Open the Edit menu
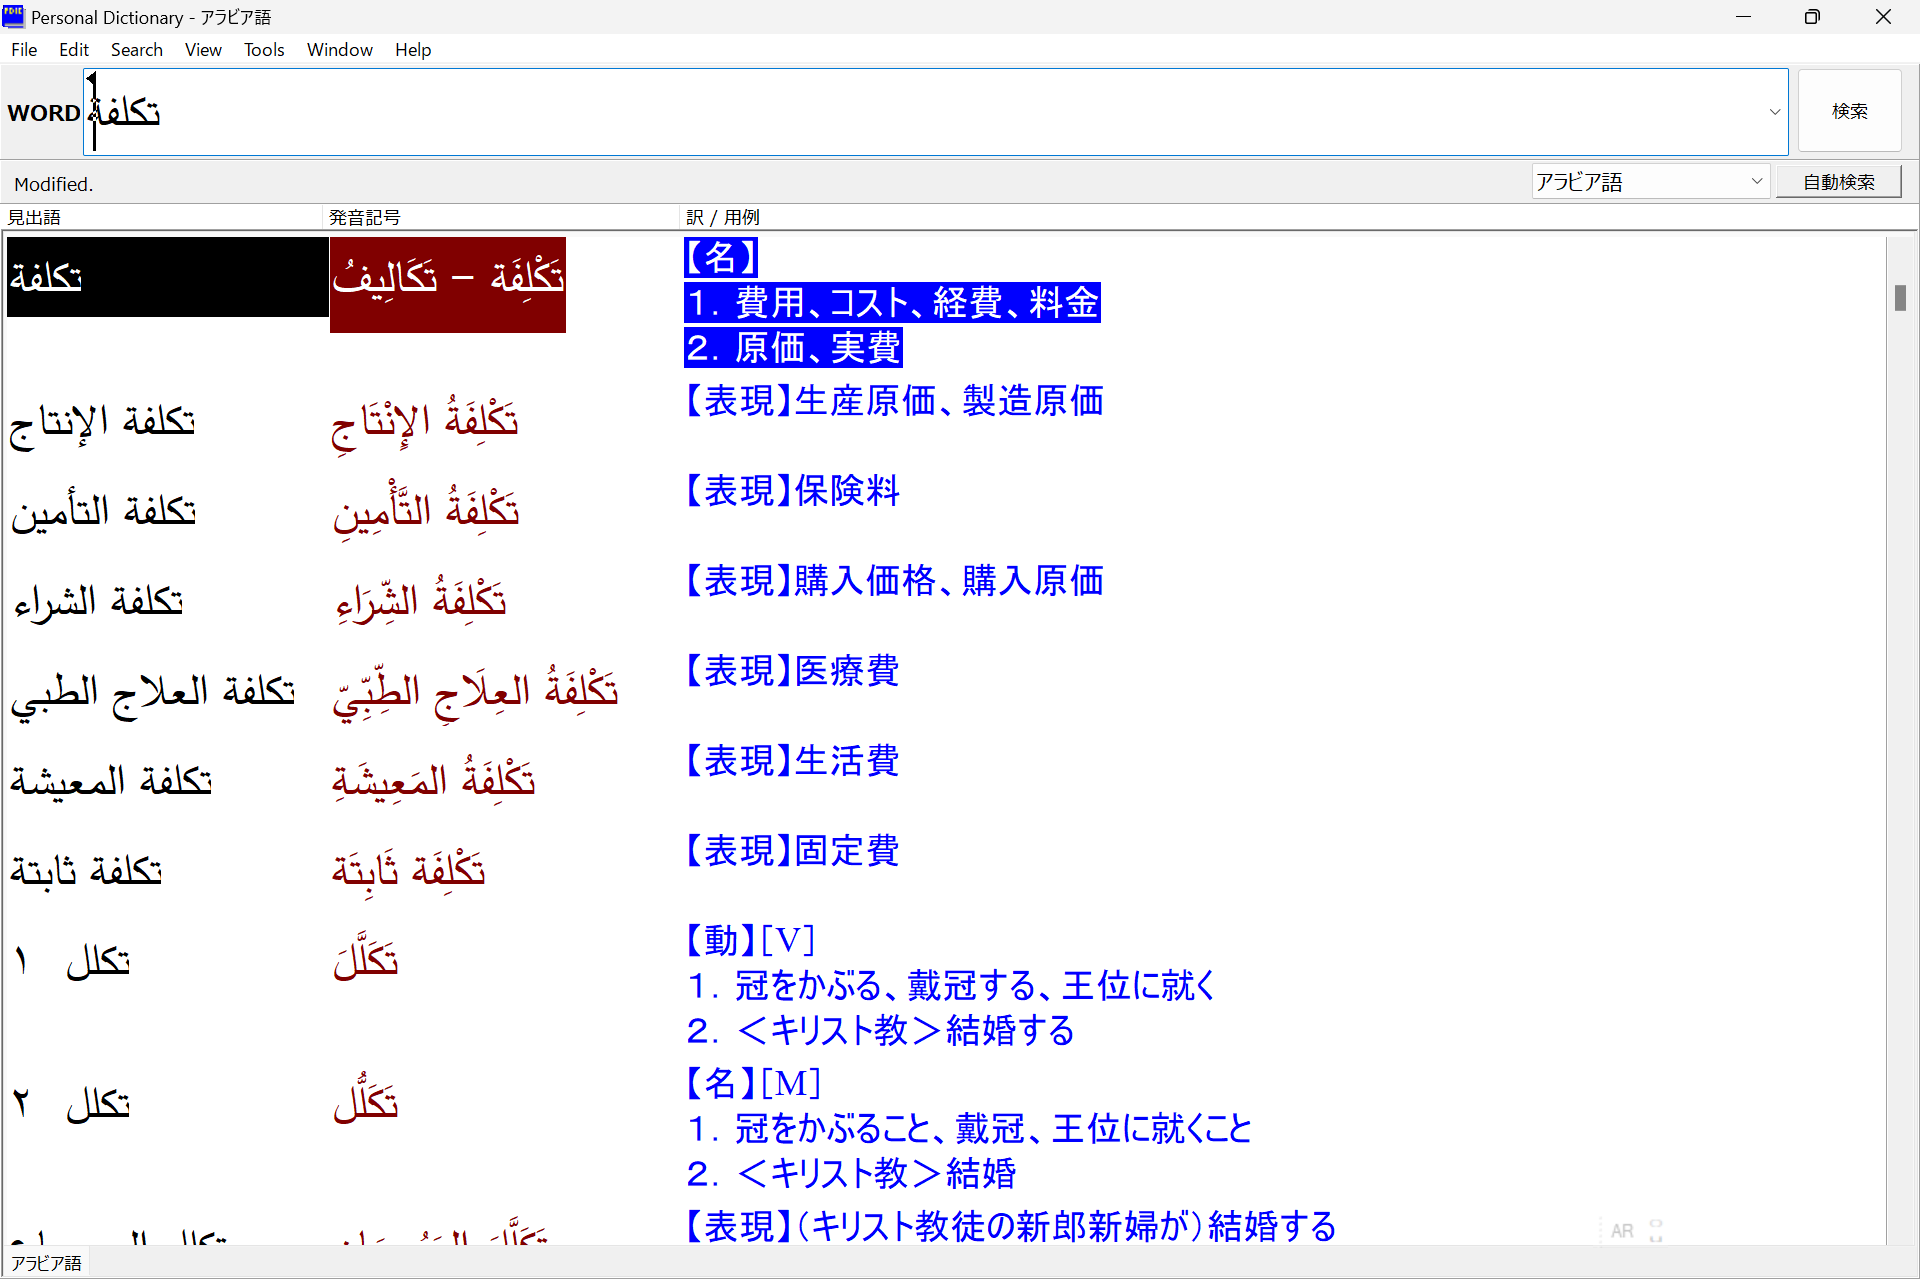Viewport: 1920px width, 1279px height. [74, 50]
